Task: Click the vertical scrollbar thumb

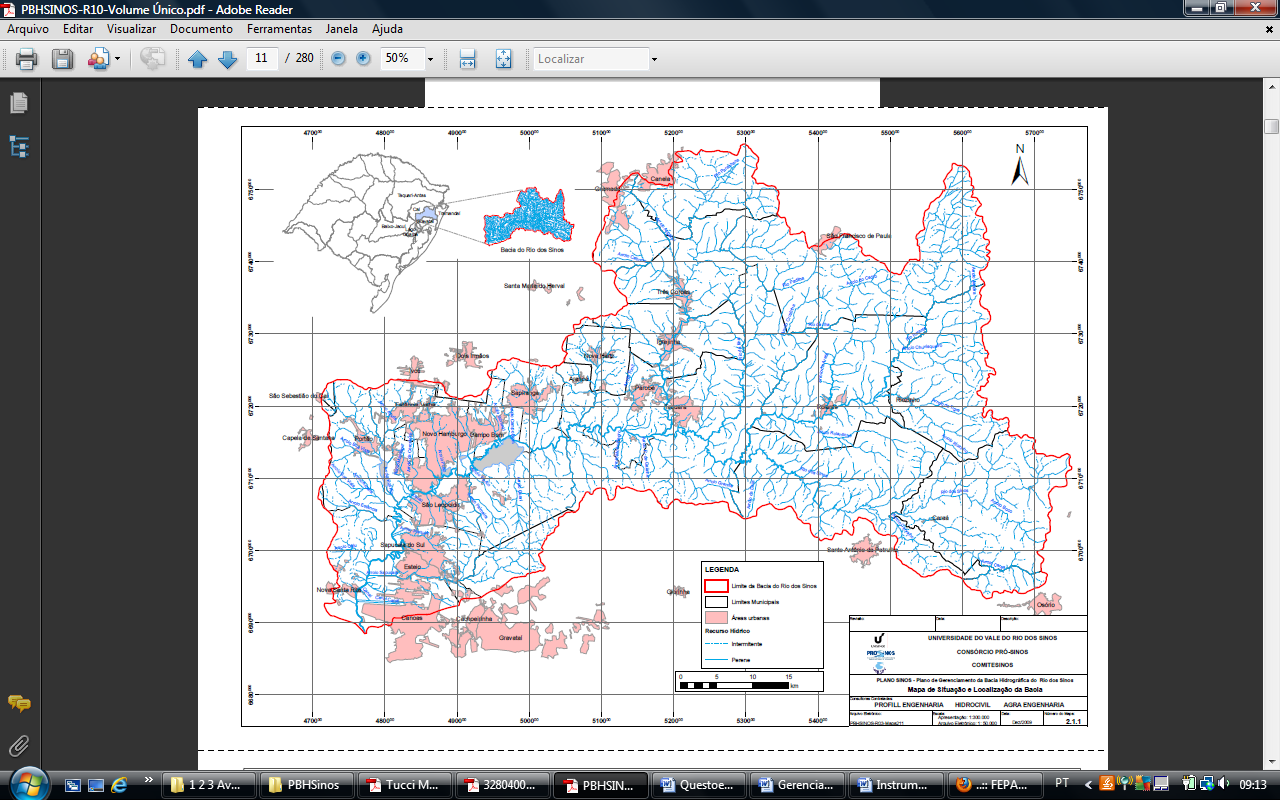Action: pos(1271,126)
